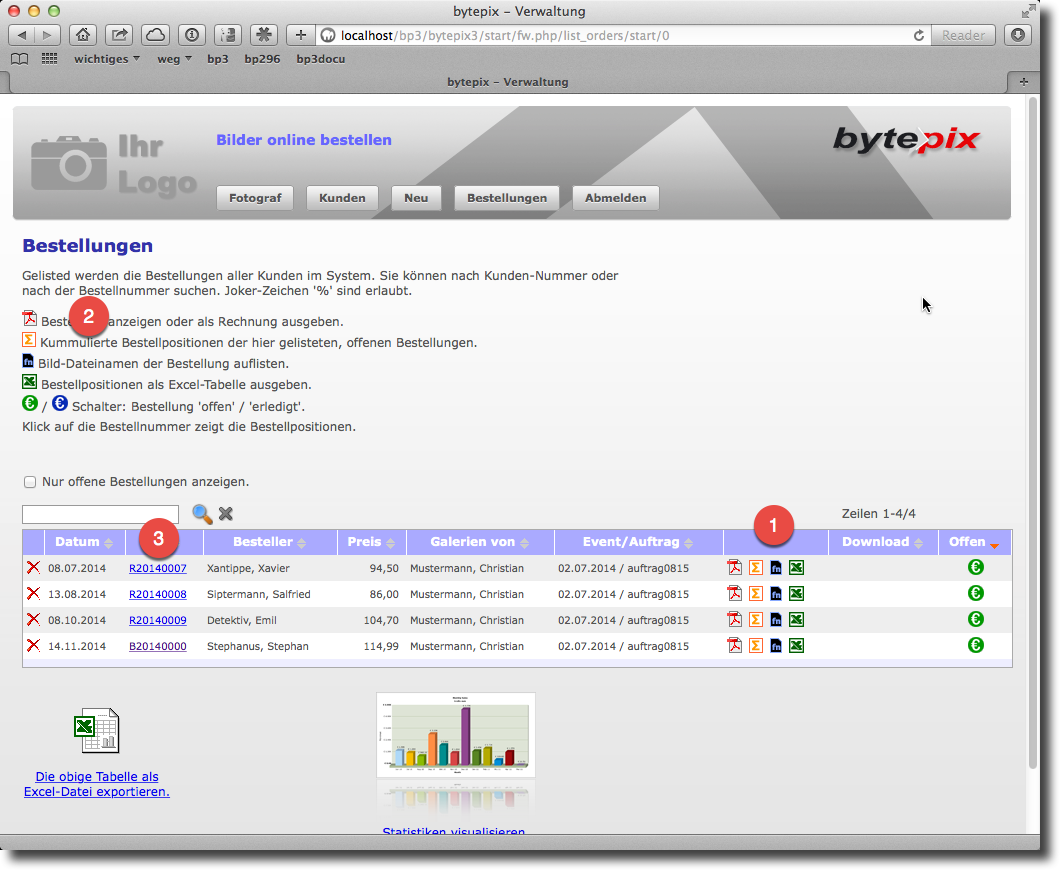Clear search with the gray X icon

[x=226, y=514]
